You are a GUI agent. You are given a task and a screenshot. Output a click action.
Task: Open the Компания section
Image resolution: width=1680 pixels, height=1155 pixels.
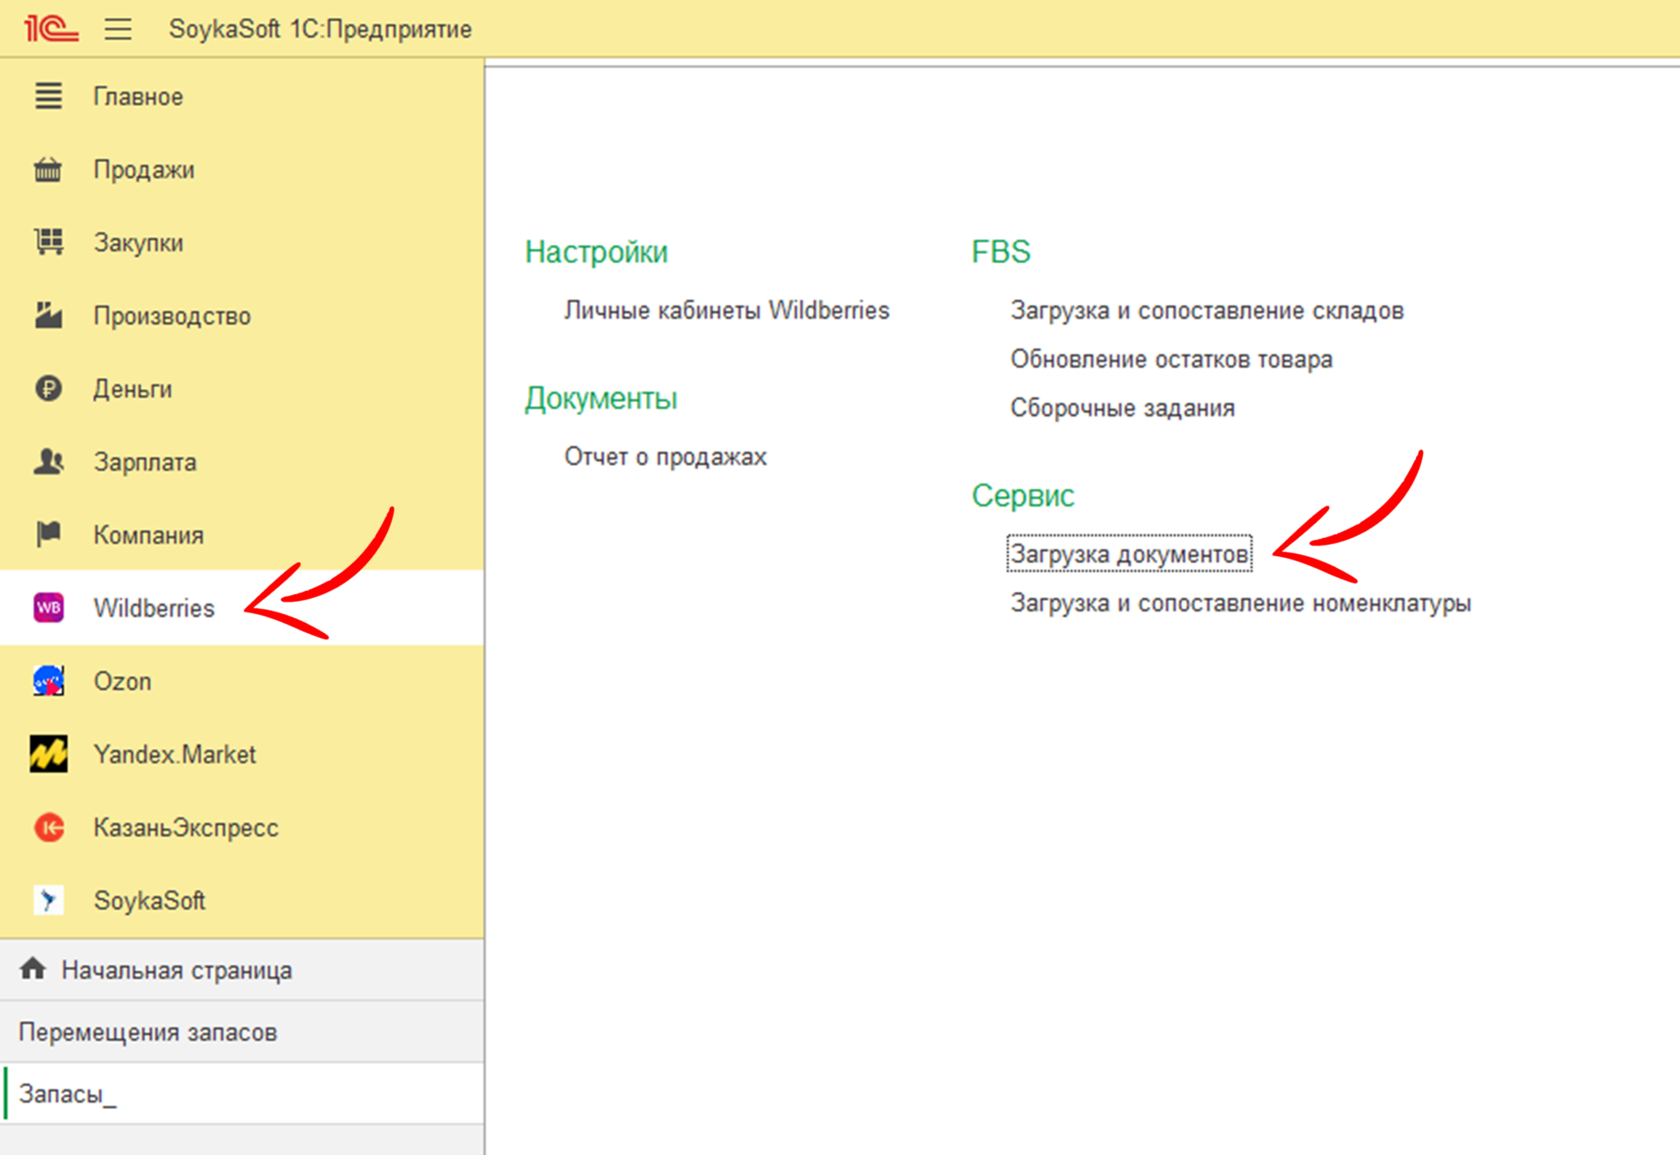pyautogui.click(x=242, y=534)
